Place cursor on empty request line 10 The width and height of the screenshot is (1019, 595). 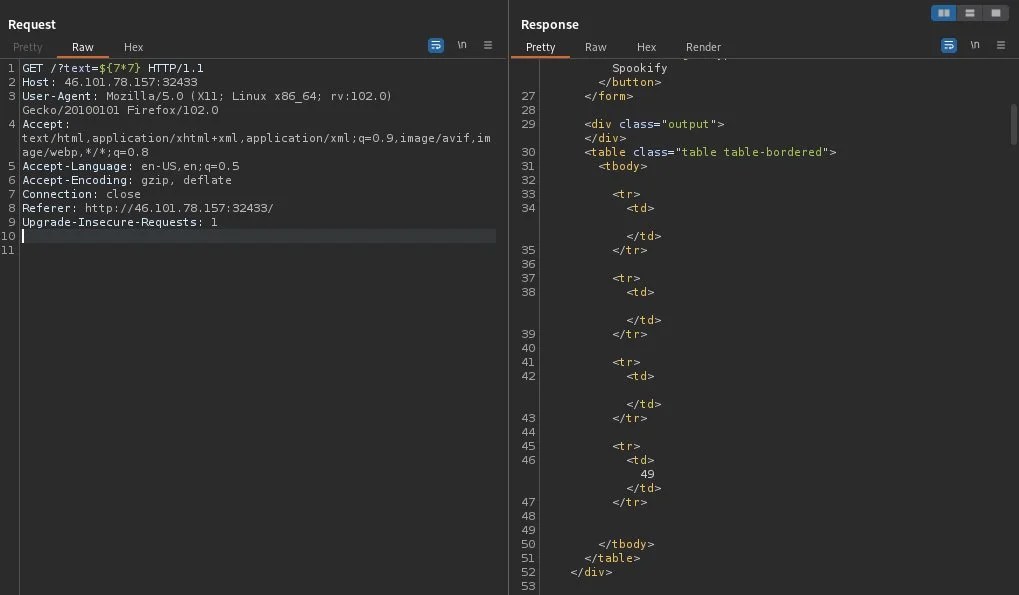tap(259, 236)
